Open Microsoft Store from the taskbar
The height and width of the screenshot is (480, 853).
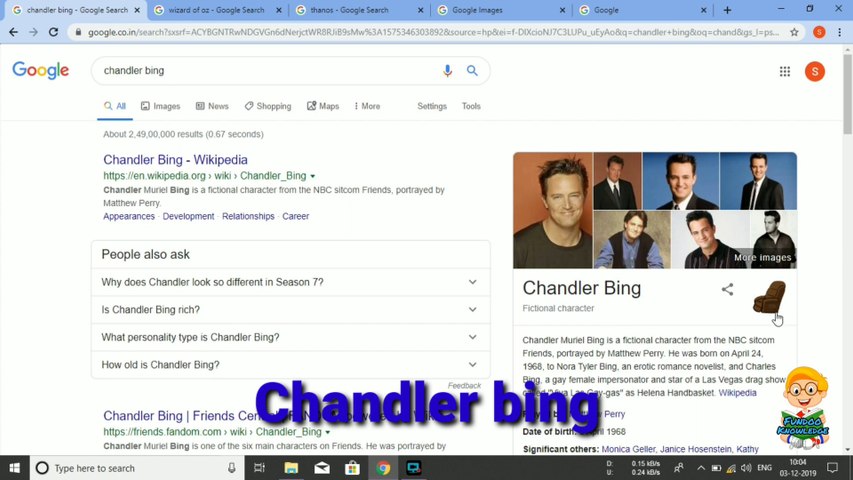(353, 468)
